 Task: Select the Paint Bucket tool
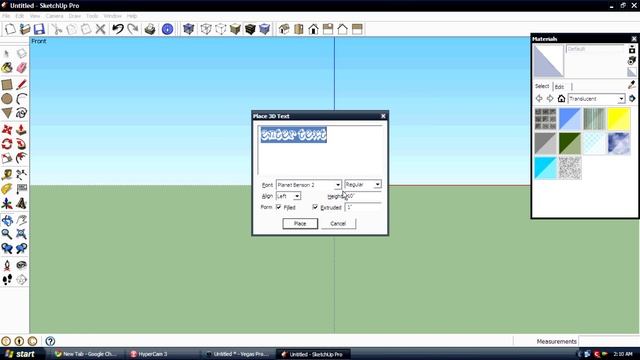coord(7,68)
